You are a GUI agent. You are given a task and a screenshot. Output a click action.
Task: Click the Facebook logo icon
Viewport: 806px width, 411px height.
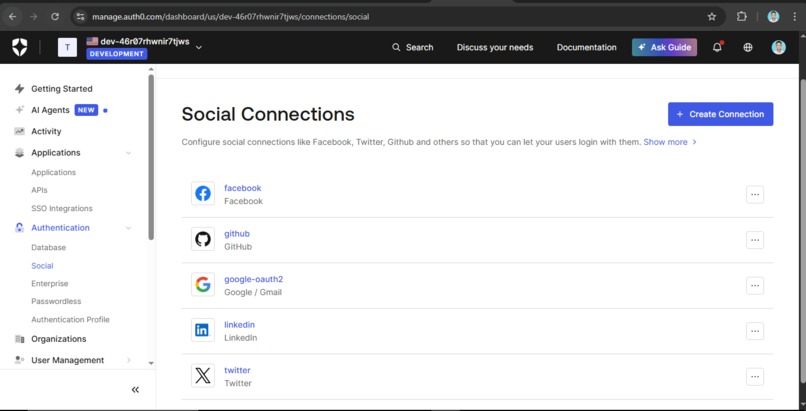[203, 194]
